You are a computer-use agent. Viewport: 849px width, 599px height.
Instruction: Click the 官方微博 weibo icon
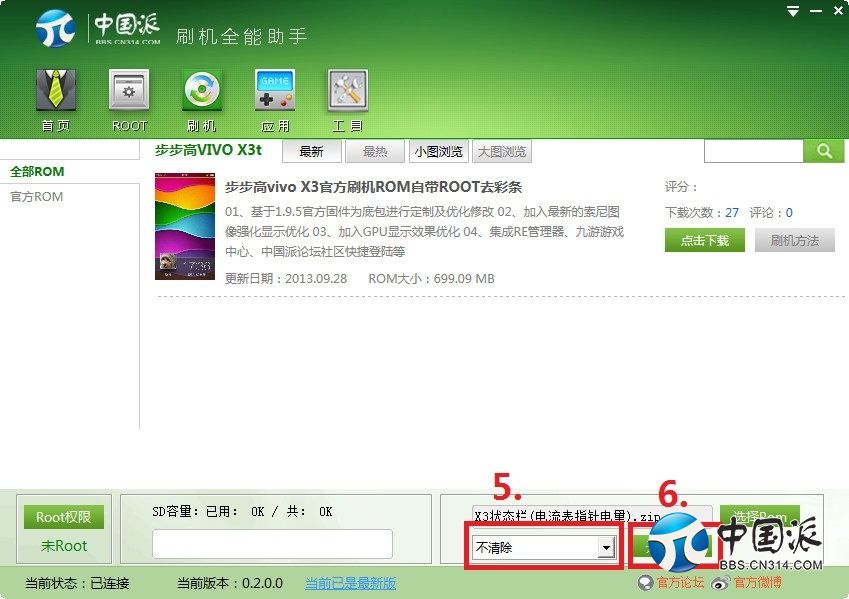pos(721,583)
